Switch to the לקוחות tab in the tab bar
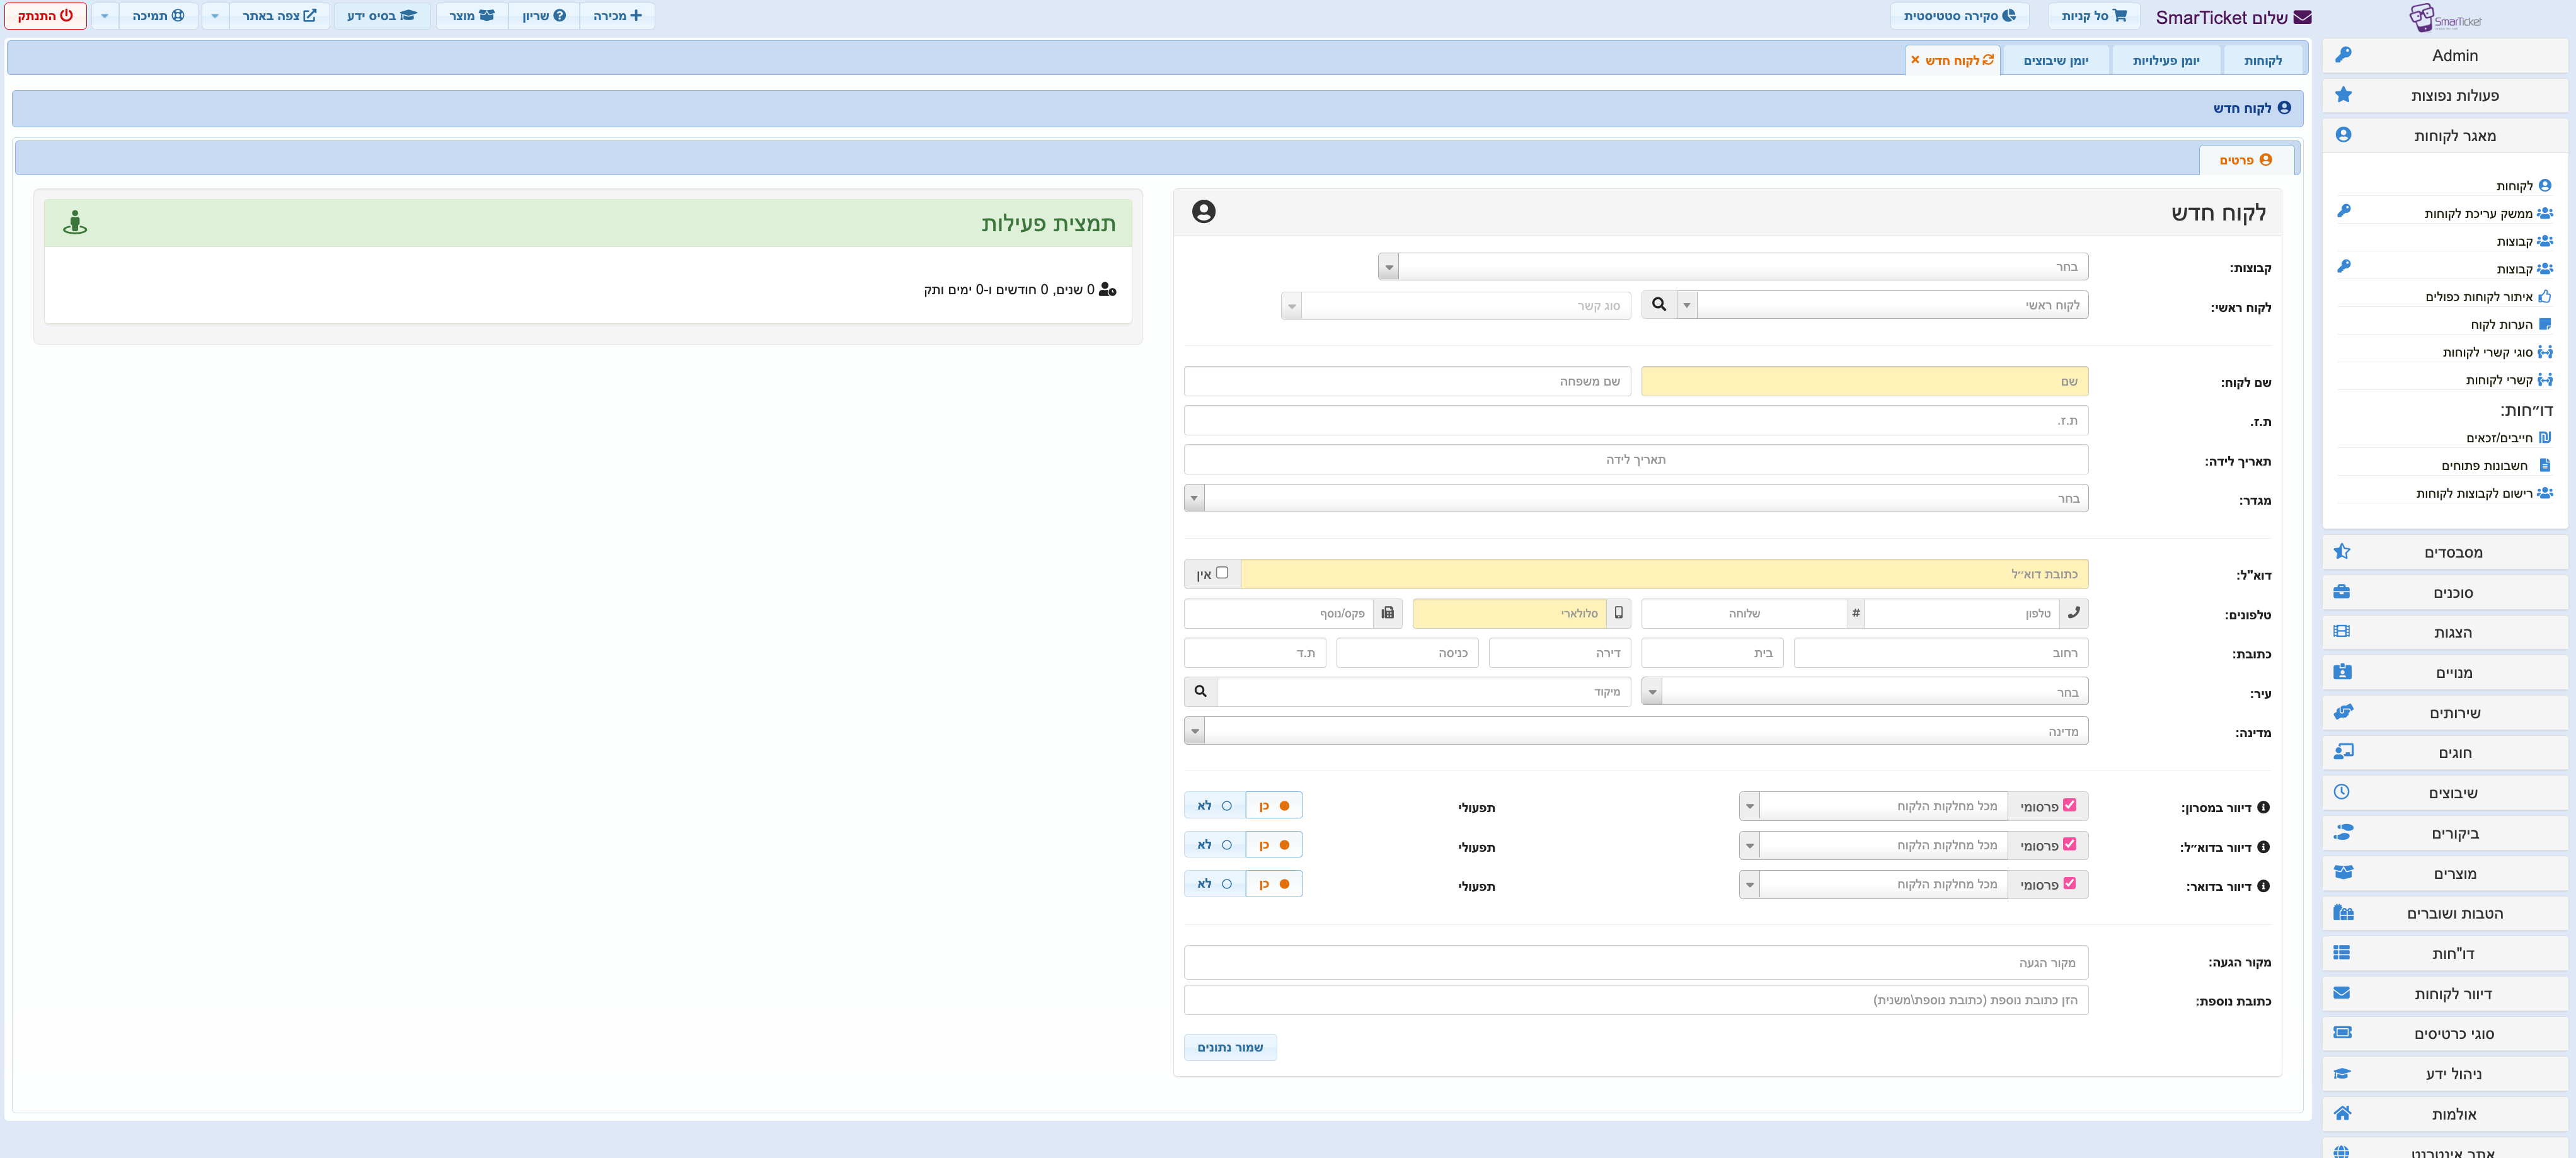 [x=2263, y=61]
